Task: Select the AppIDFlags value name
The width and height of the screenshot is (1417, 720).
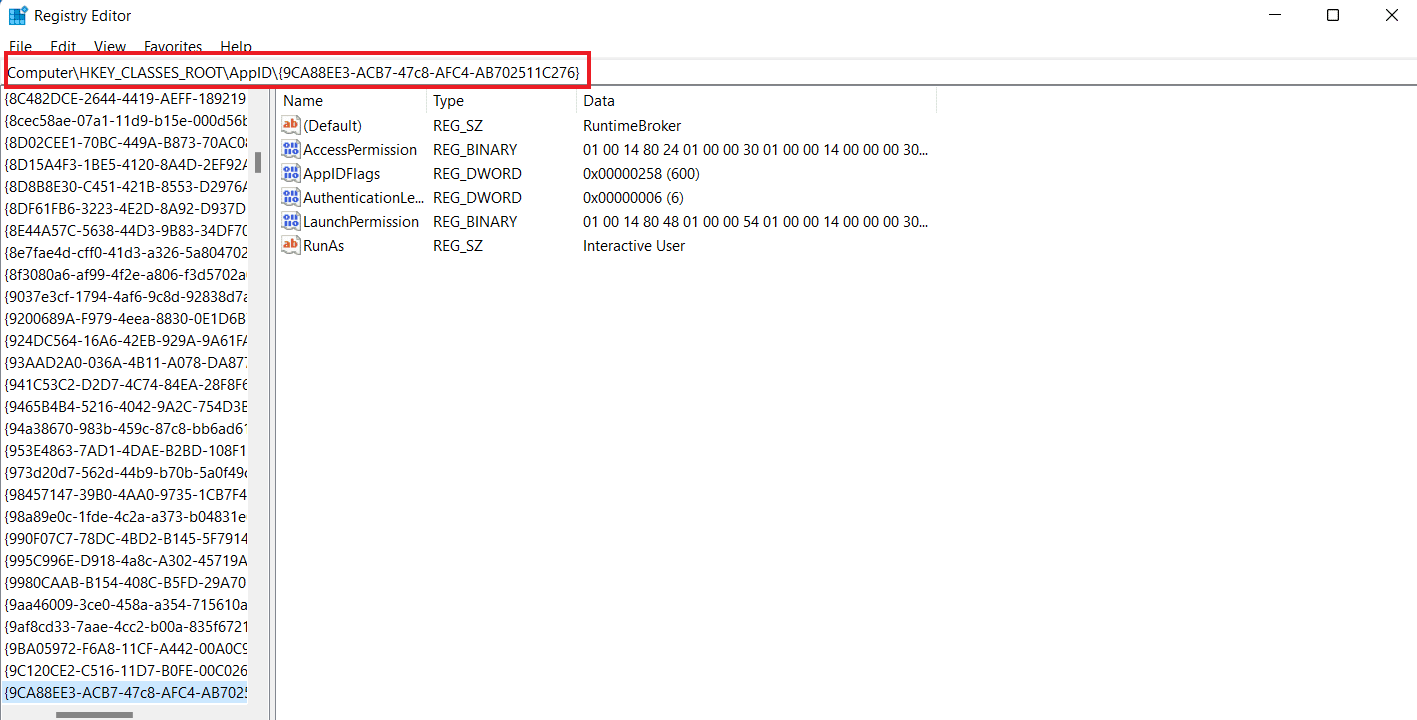Action: [342, 173]
